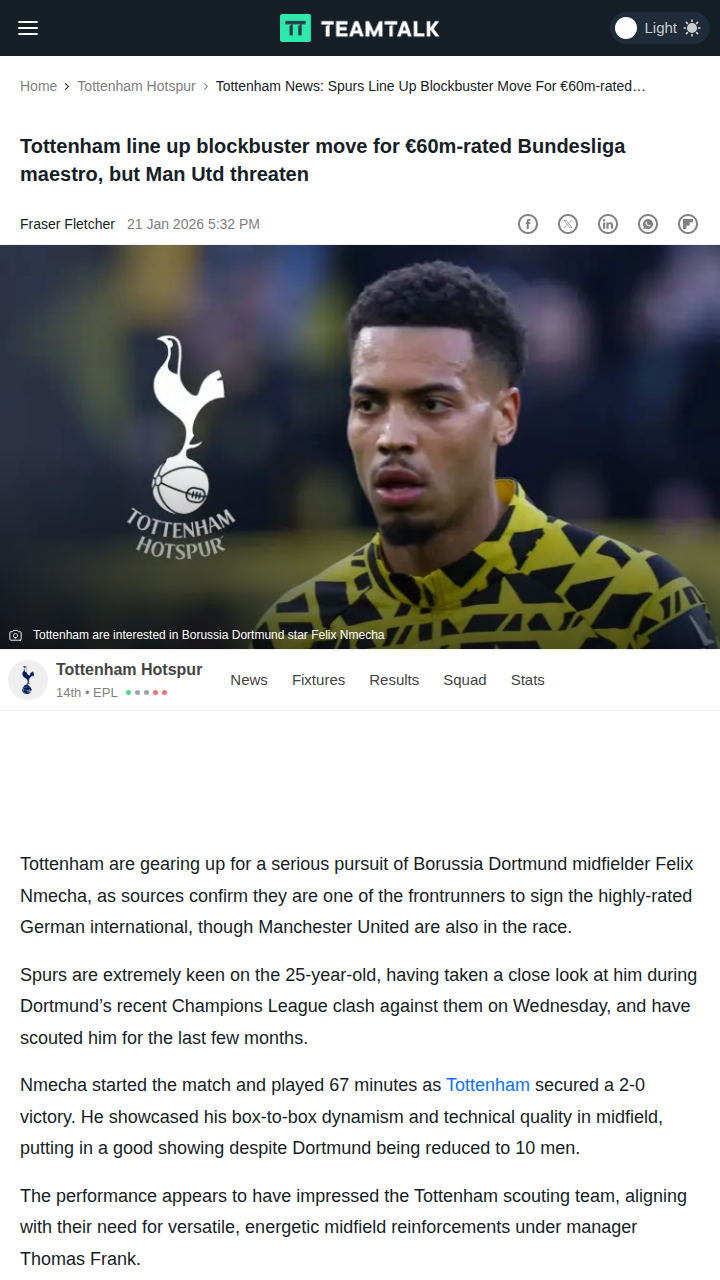Click the Tottenham Hotspur team name heading
Viewport: 720px width, 1280px height.
pos(129,670)
